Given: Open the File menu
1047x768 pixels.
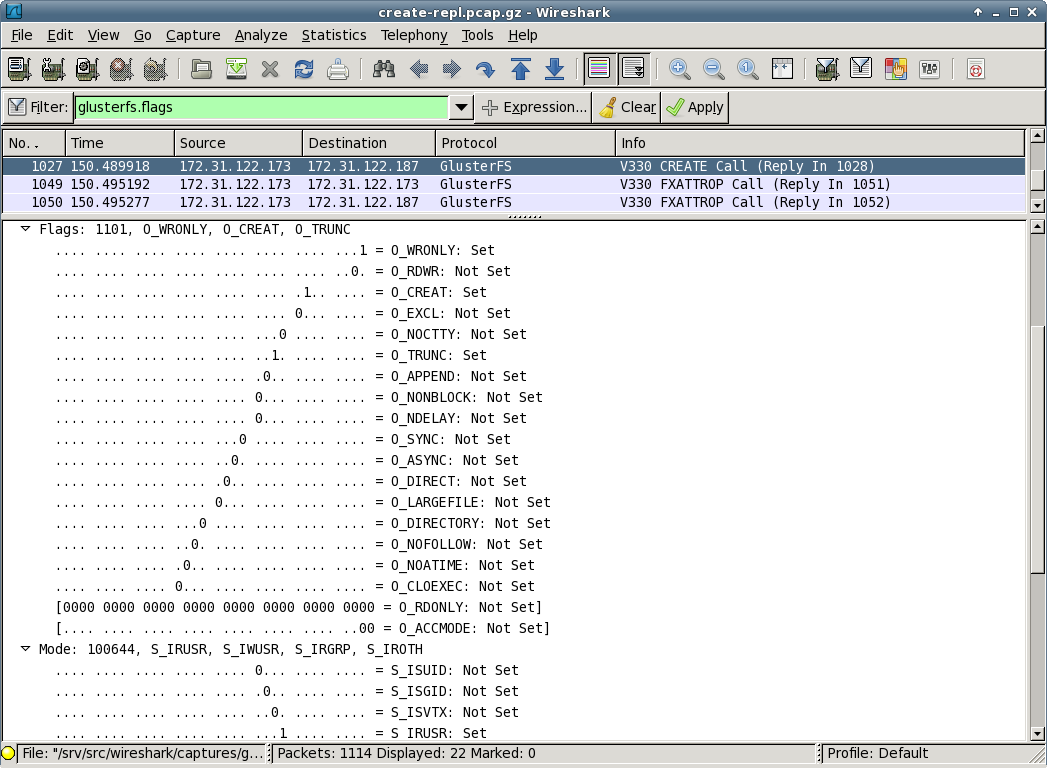Looking at the screenshot, I should tap(21, 35).
